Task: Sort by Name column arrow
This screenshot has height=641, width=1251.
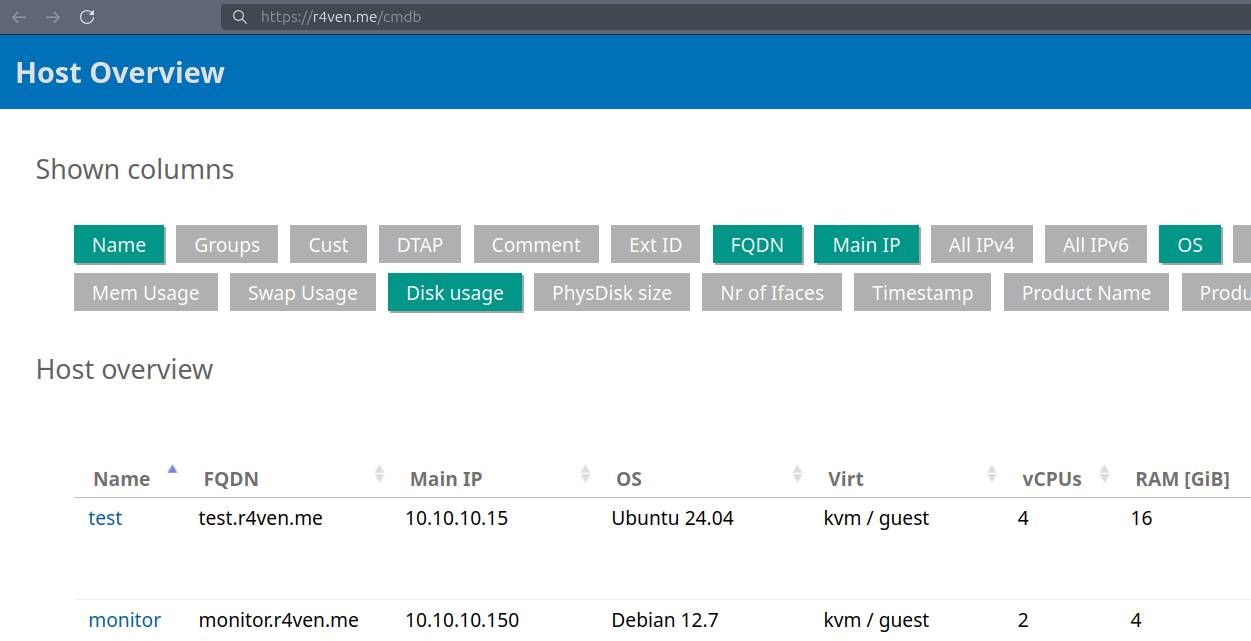Action: [x=172, y=469]
